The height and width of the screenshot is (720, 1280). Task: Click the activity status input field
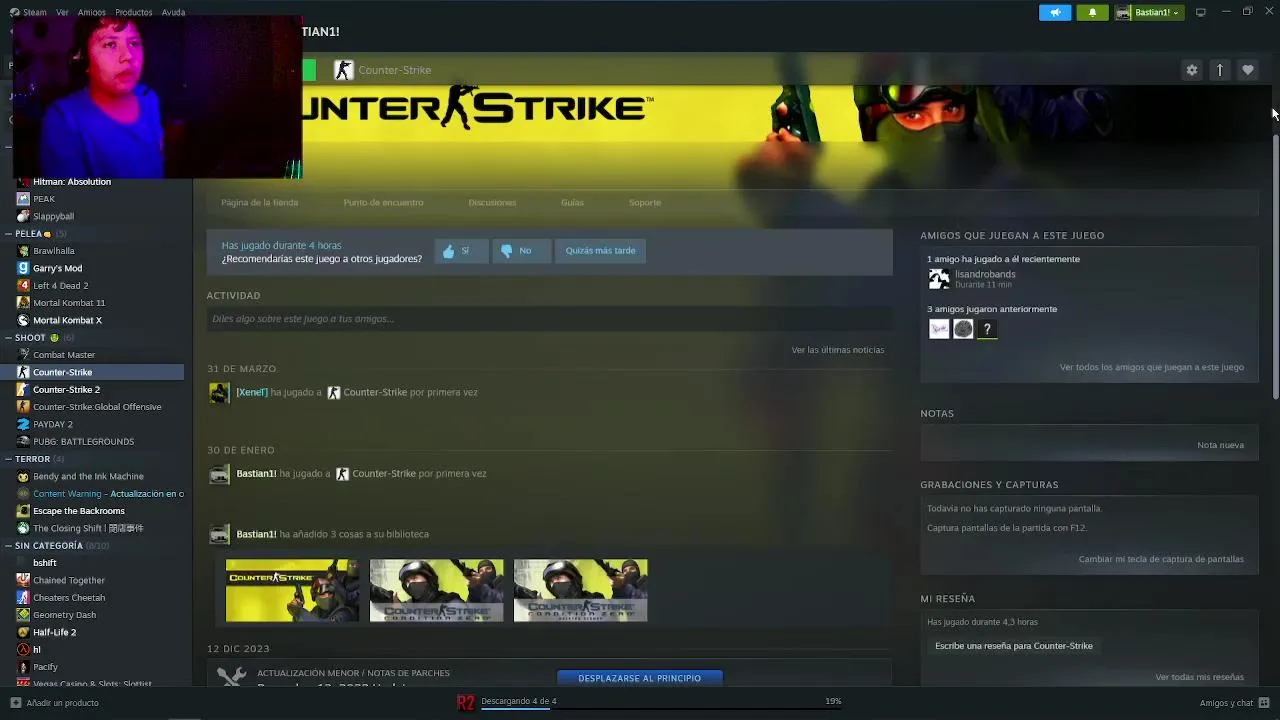[x=549, y=319]
